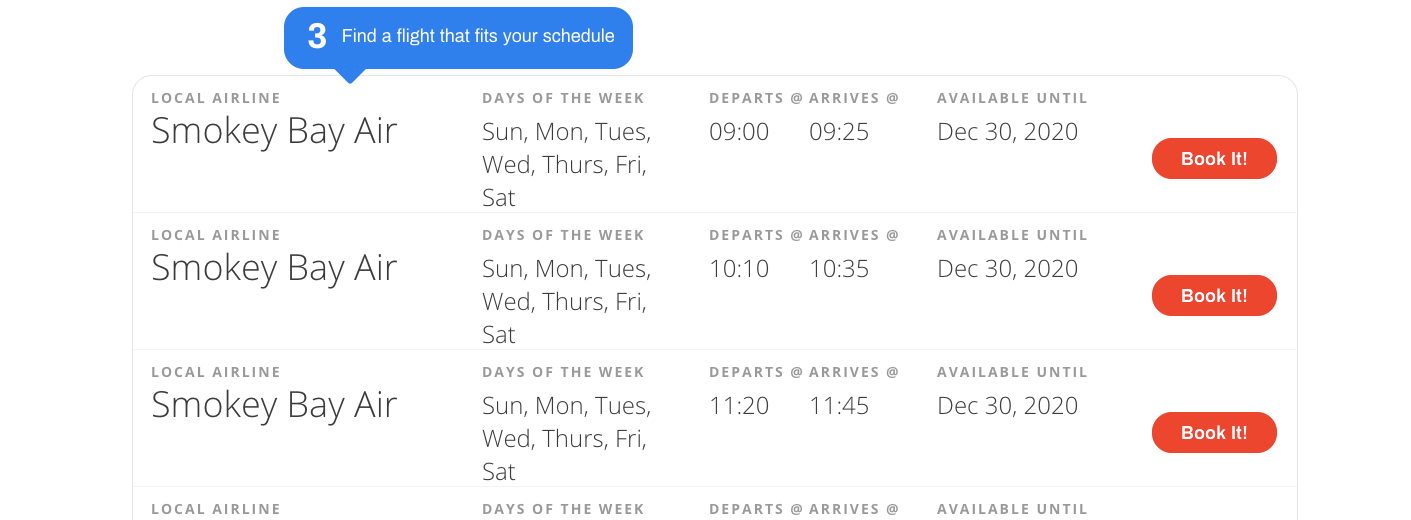Click Dec 30, 2020 date for 09:00 flight
The width and height of the screenshot is (1411, 520).
1007,132
